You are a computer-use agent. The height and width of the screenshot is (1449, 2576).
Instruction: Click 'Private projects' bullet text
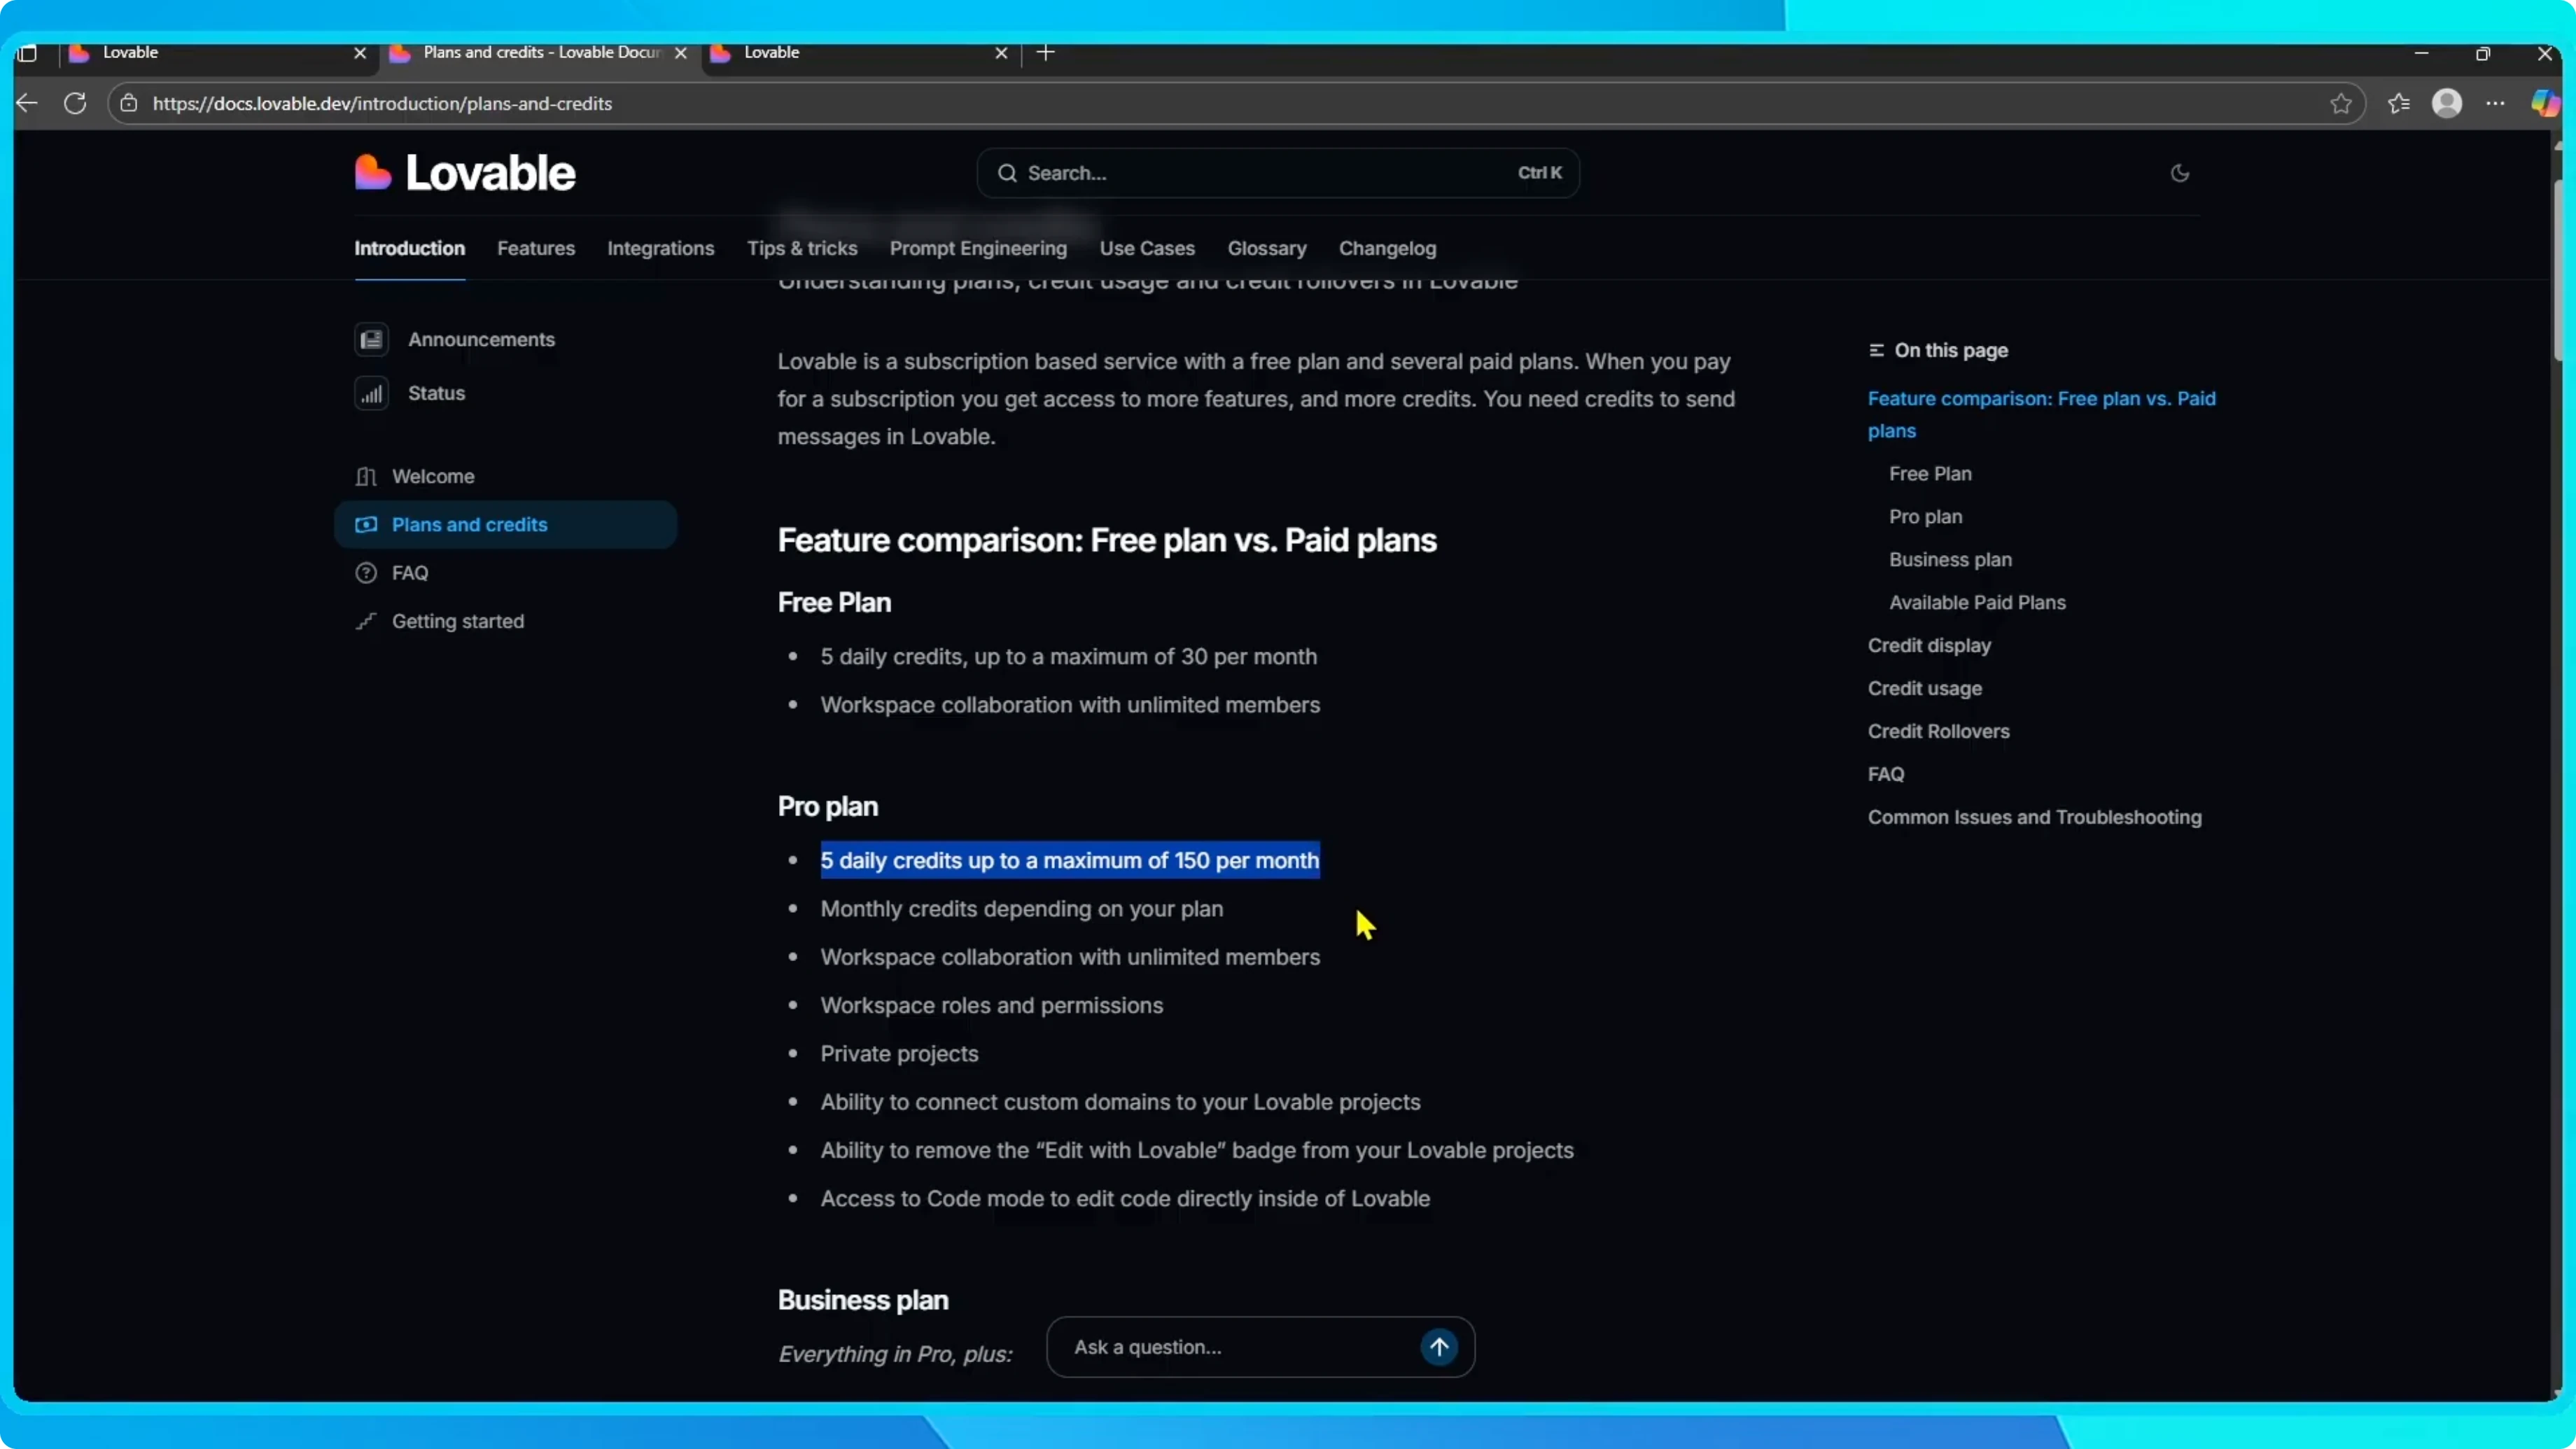(899, 1053)
